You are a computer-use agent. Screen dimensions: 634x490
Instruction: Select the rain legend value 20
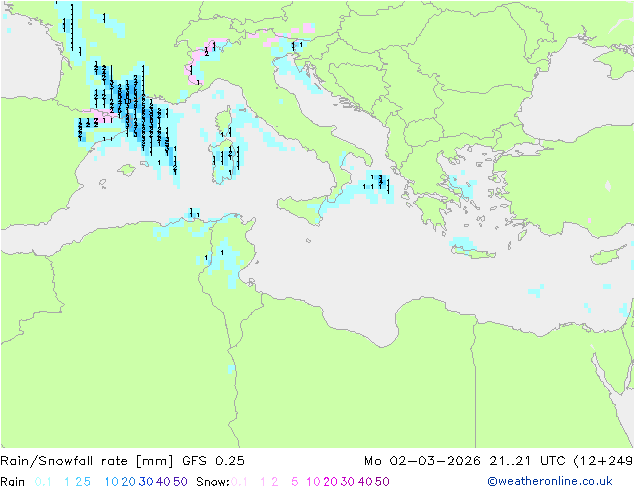(128, 482)
